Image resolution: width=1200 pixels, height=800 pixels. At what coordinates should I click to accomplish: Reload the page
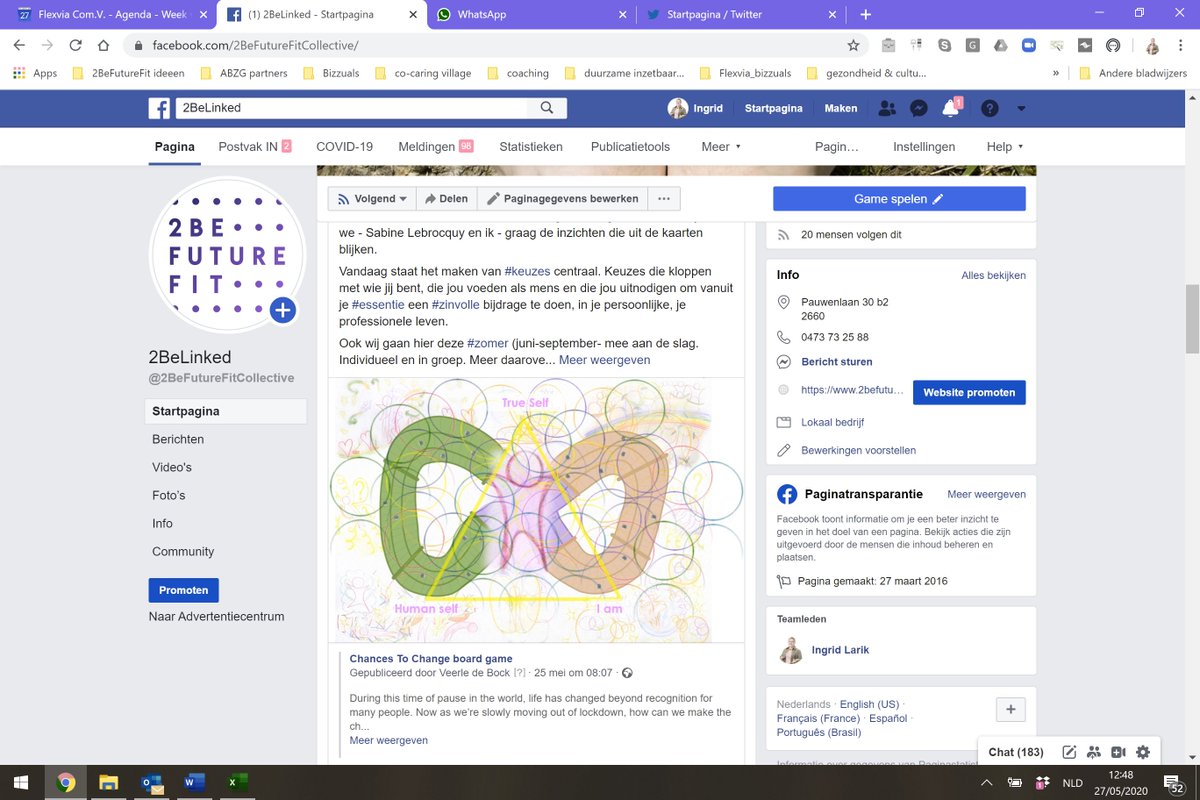tap(75, 45)
